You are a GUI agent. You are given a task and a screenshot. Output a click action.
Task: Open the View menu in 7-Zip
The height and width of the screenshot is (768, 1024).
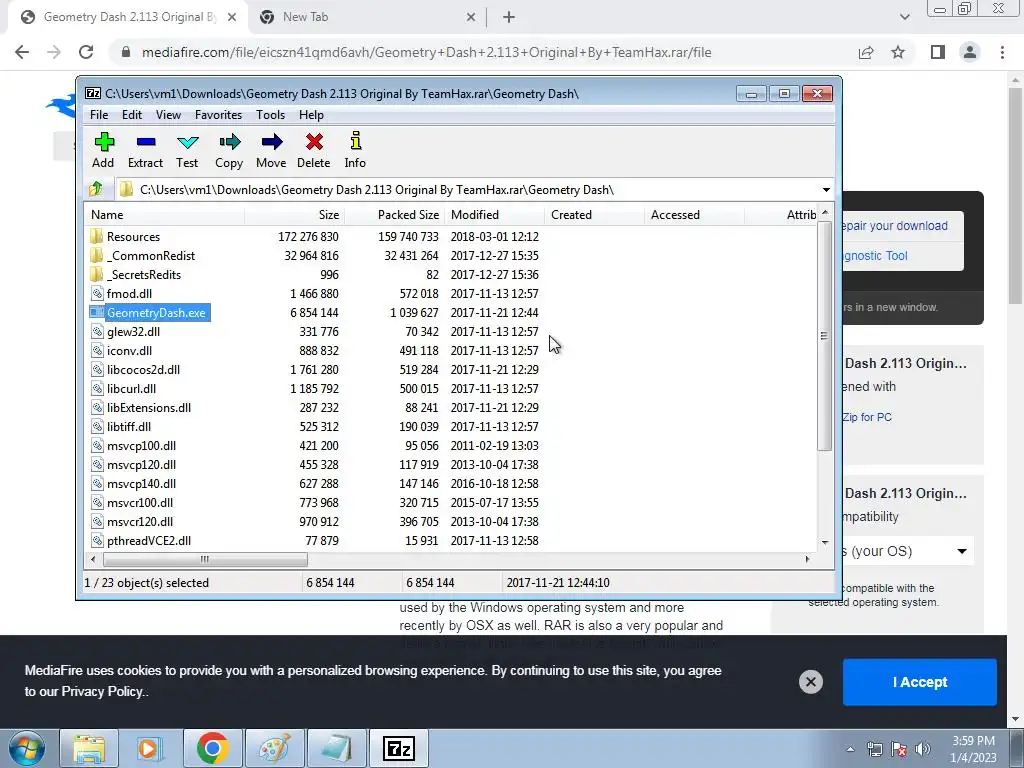(168, 115)
